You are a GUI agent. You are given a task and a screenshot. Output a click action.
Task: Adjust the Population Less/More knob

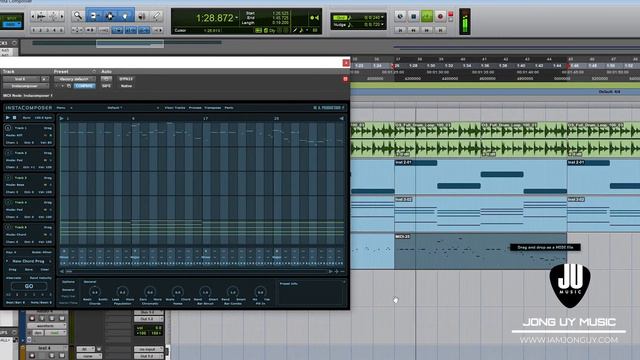pyautogui.click(x=122, y=292)
